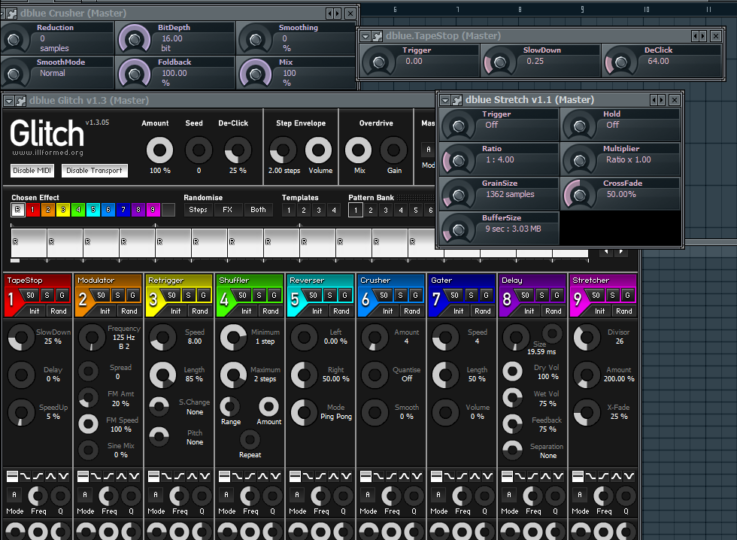
Task: Click the Amount knob in Glitch header
Action: click(x=158, y=151)
